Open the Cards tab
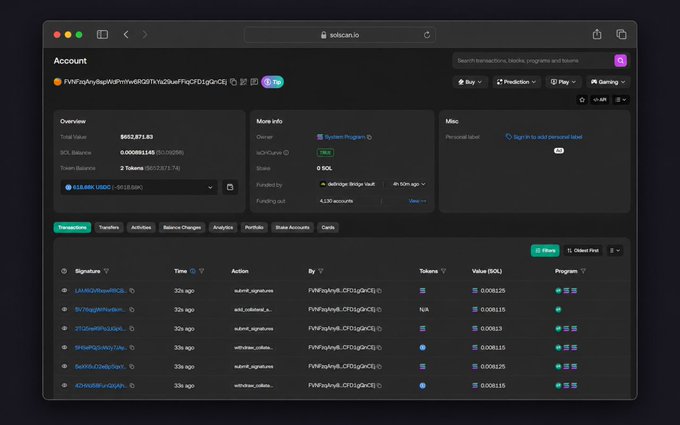680x425 pixels. pos(328,228)
